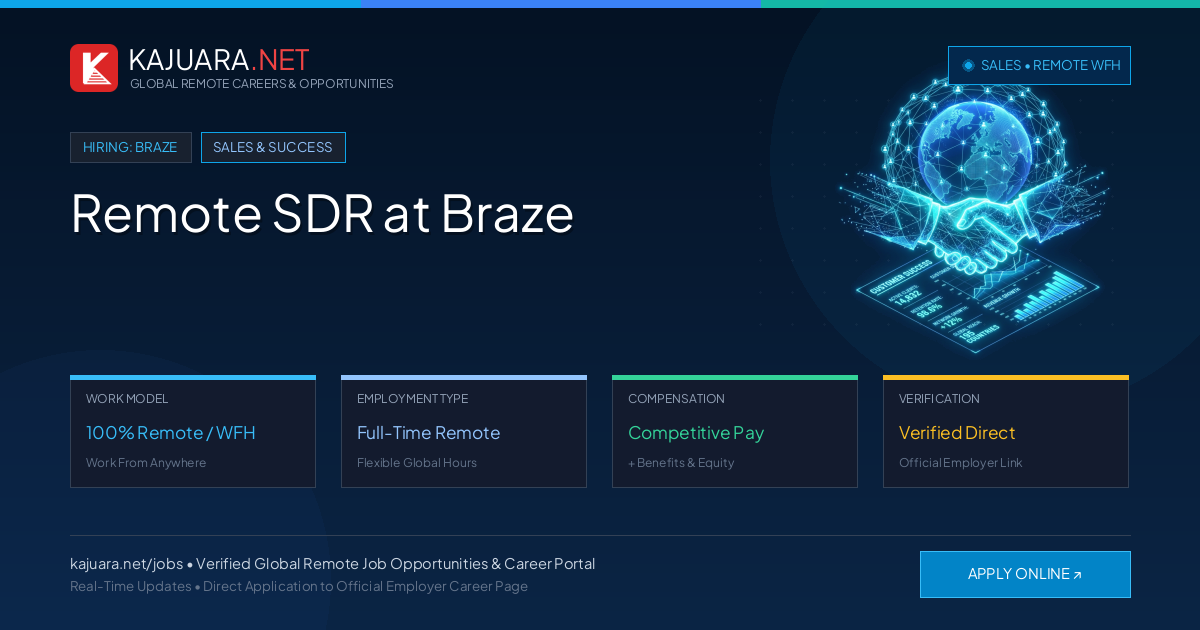Viewport: 1200px width, 630px height.
Task: Click the 'WORK MODEL' card label
Action: pyautogui.click(x=127, y=399)
